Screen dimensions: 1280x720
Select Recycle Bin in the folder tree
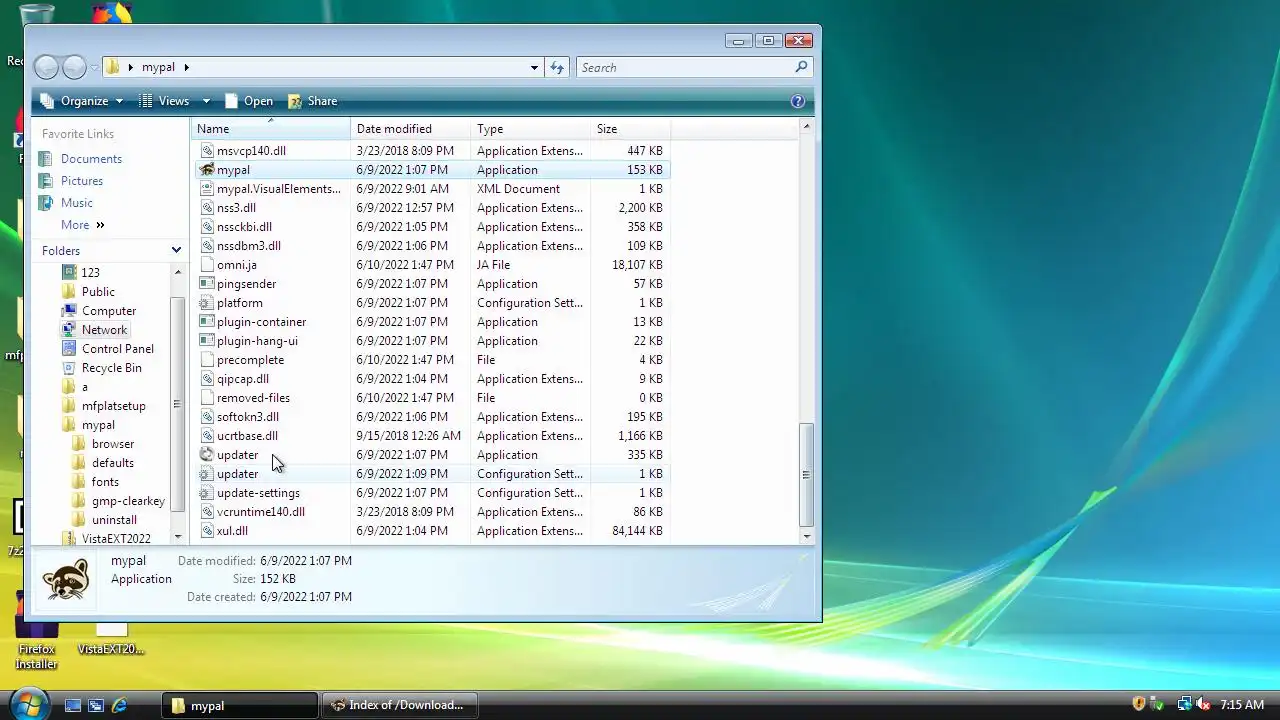point(111,368)
